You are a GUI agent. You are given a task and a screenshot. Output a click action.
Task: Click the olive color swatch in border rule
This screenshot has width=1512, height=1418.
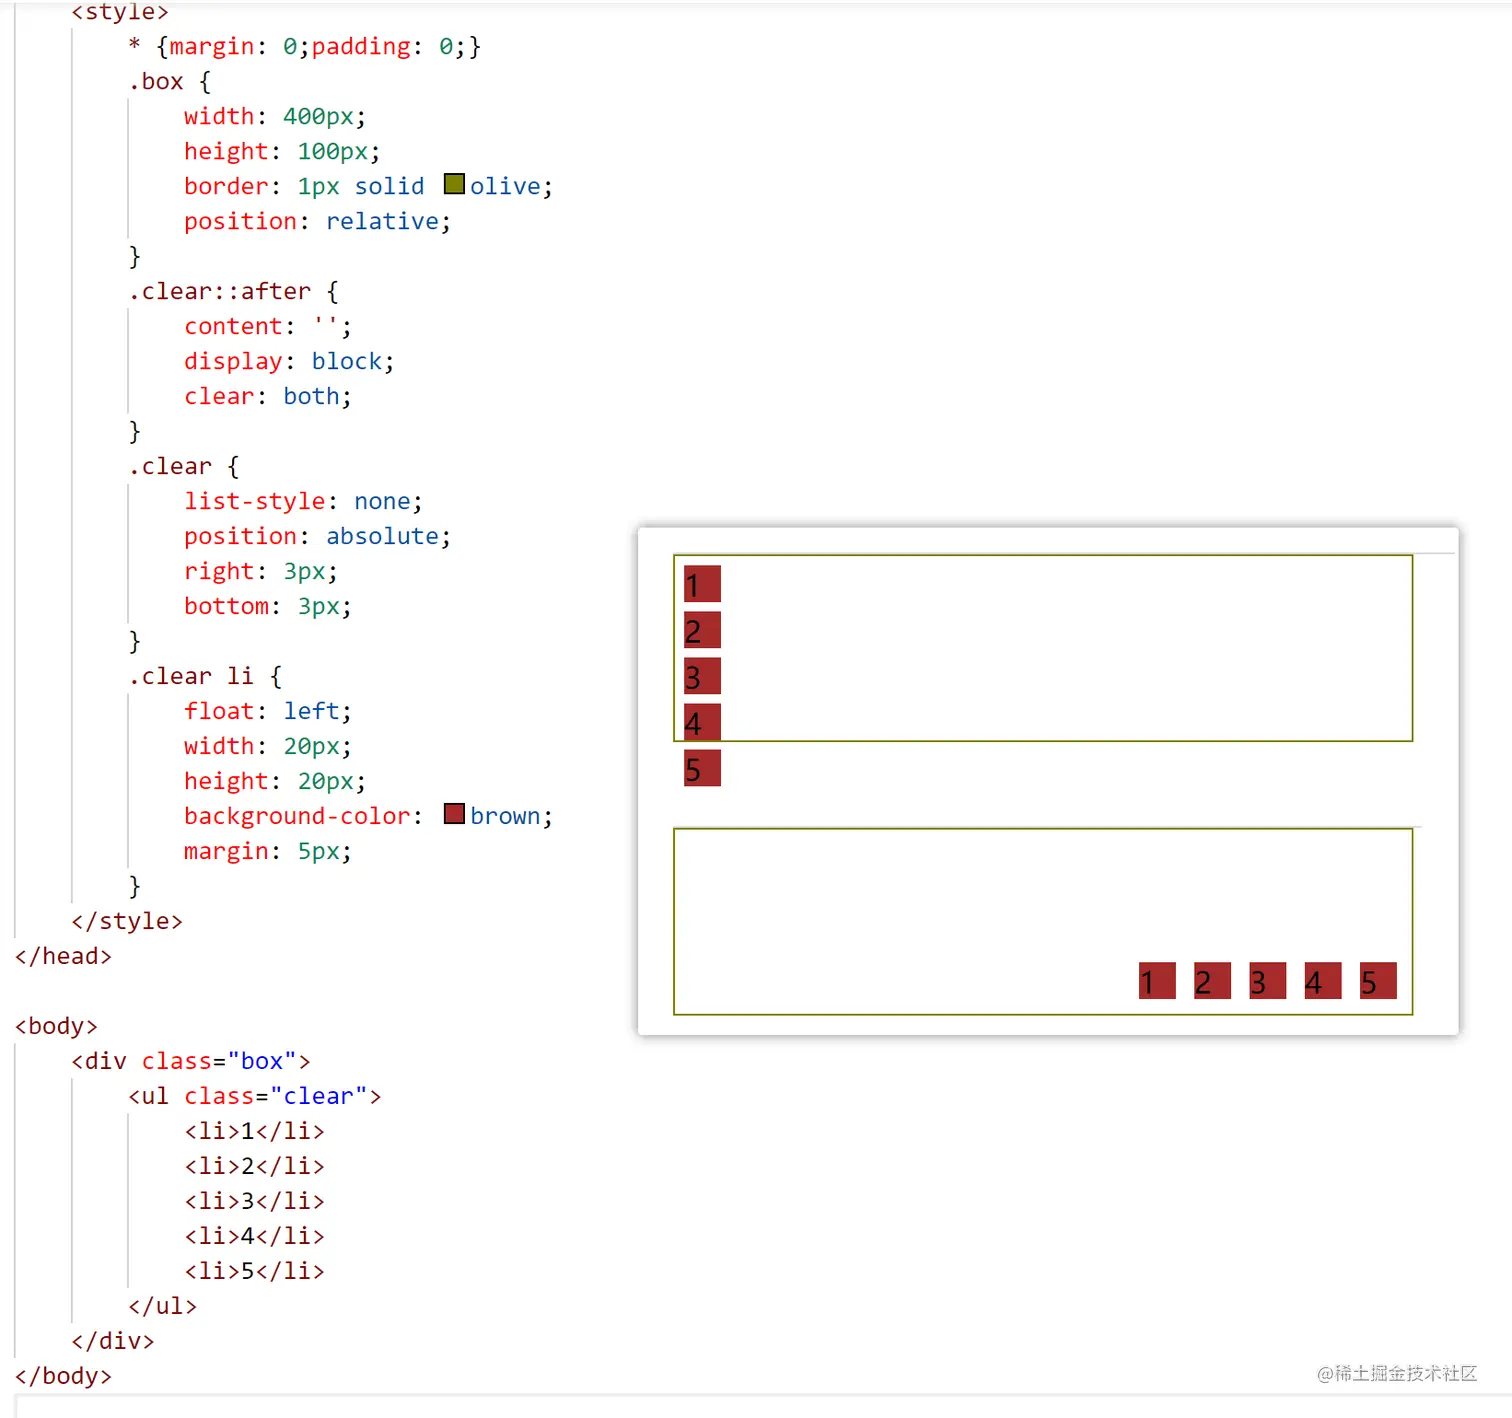click(454, 184)
